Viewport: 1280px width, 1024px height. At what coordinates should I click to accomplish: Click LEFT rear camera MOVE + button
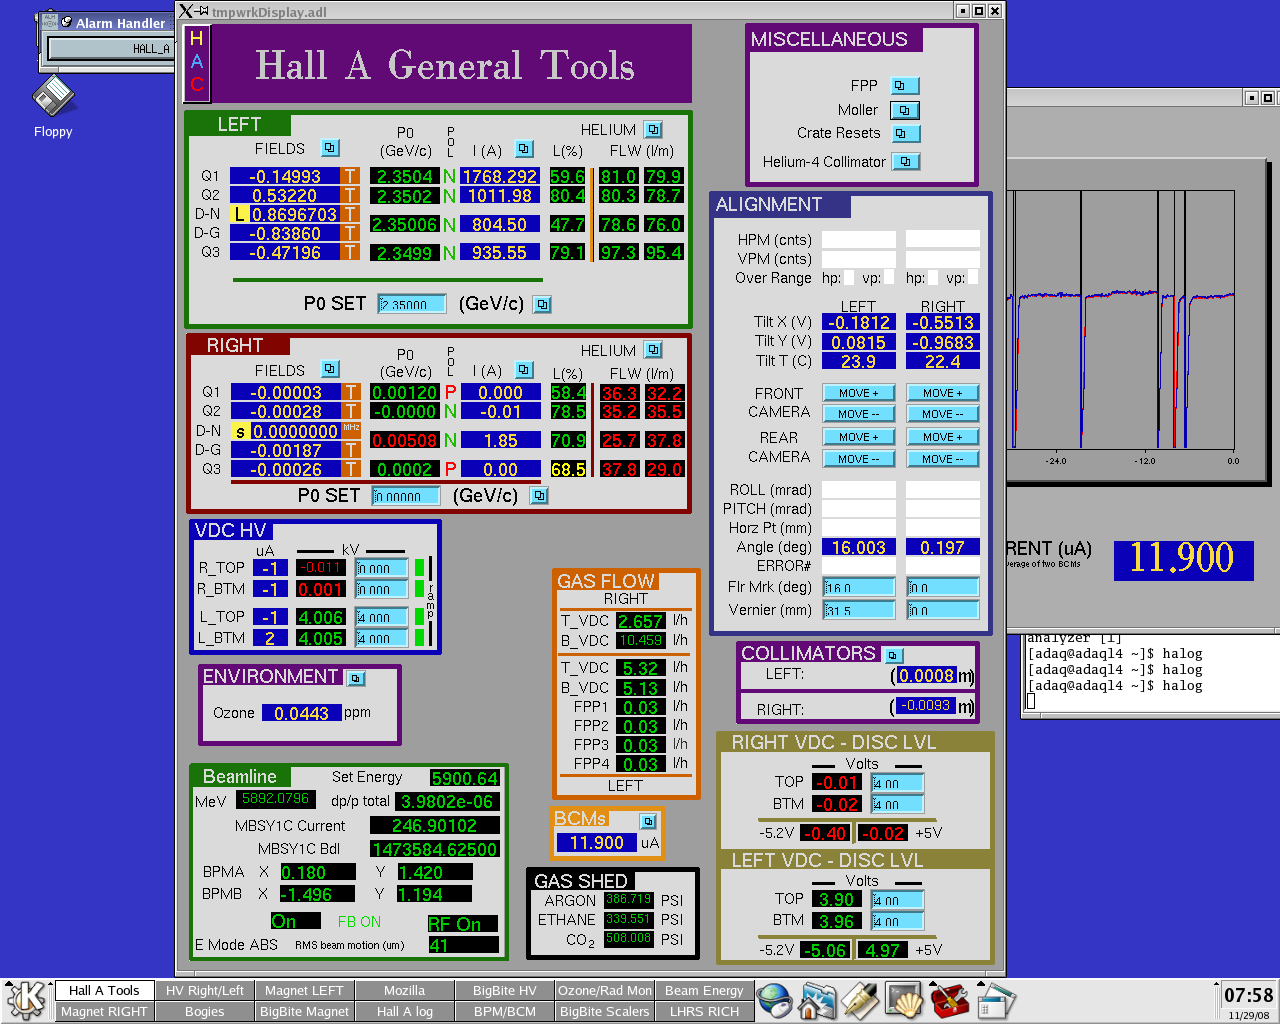859,437
